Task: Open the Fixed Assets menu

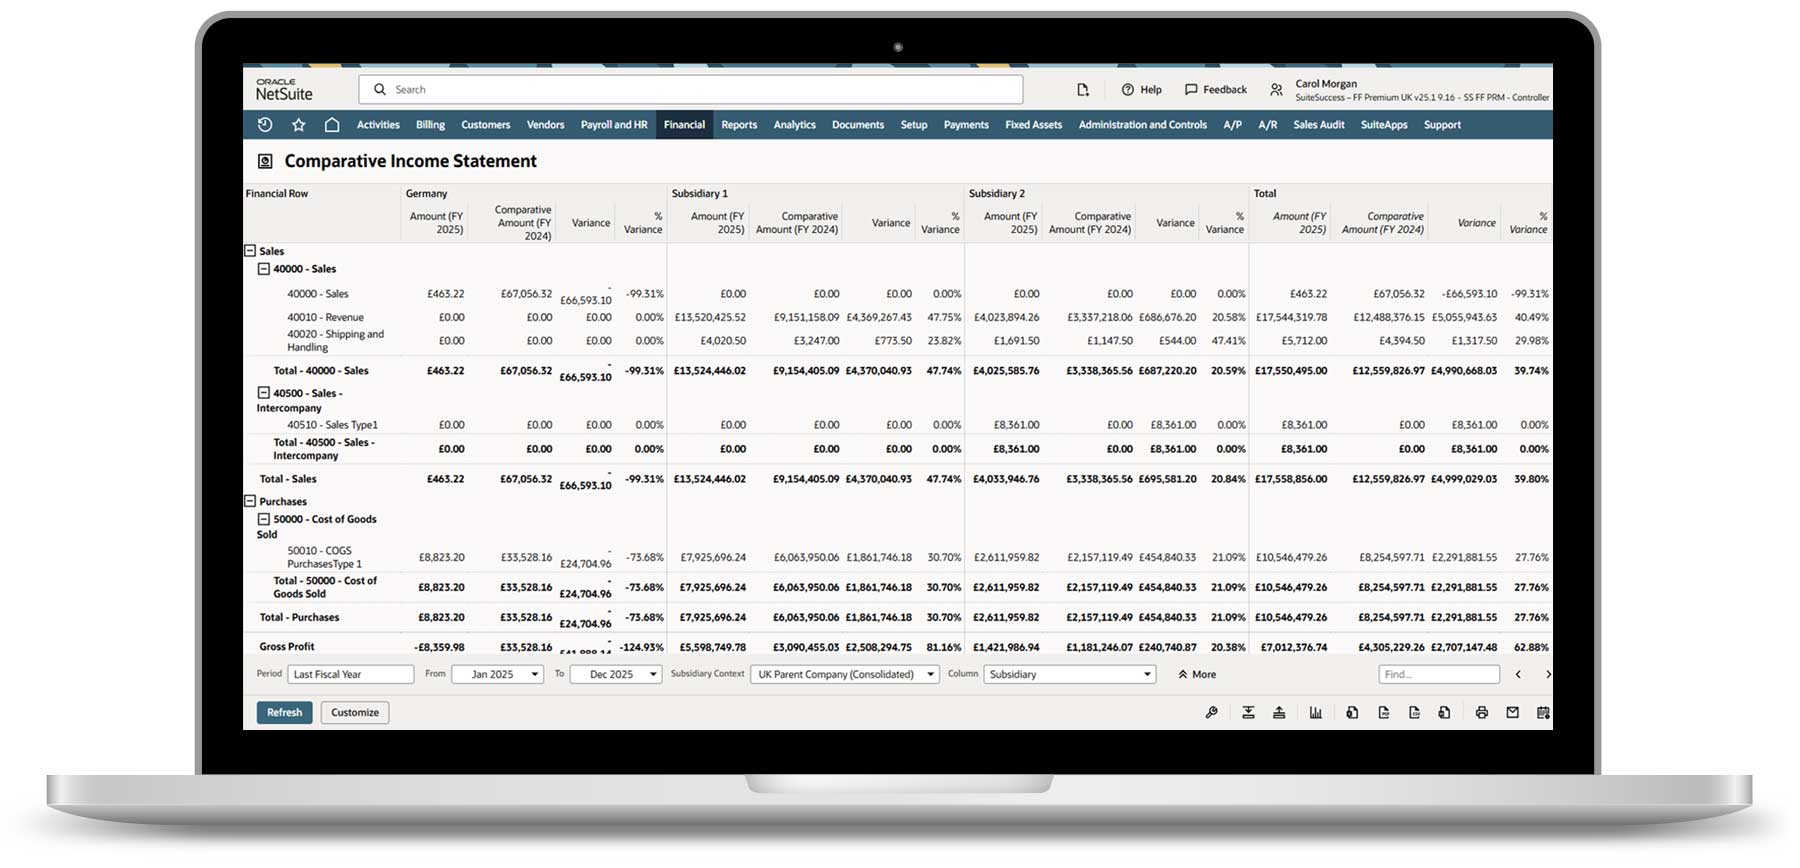Action: click(x=1034, y=125)
